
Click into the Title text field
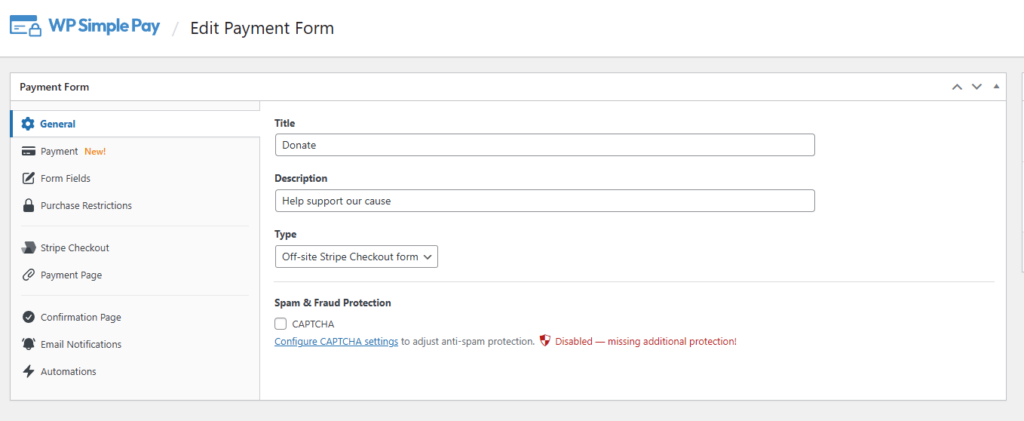click(x=544, y=145)
